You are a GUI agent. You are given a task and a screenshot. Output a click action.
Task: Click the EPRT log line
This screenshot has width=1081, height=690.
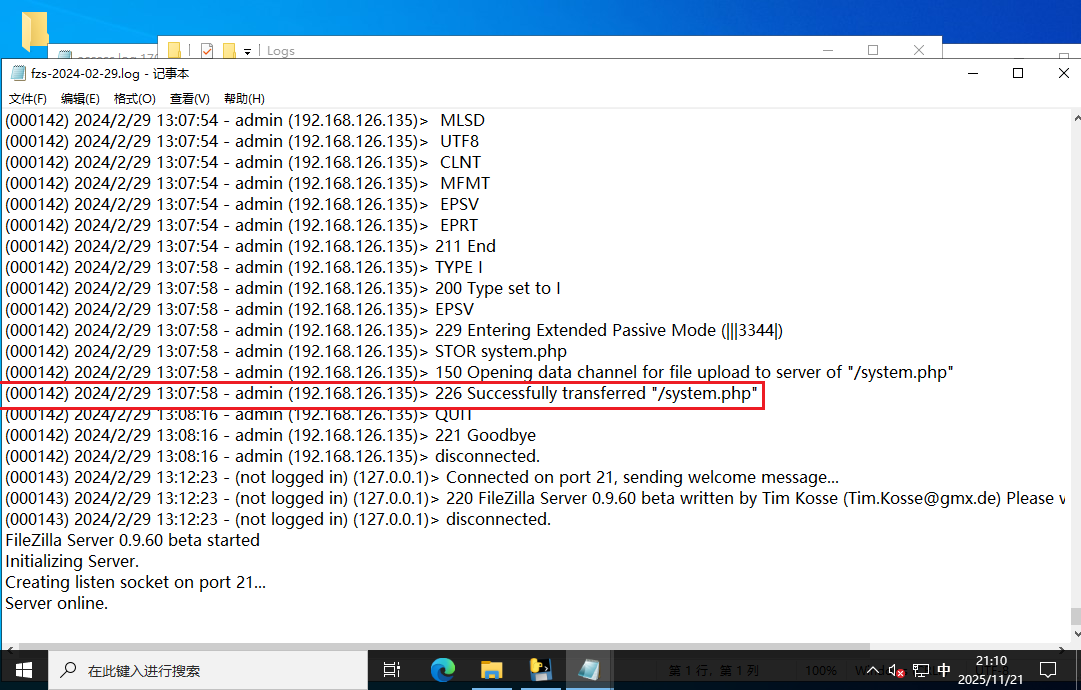click(x=241, y=225)
